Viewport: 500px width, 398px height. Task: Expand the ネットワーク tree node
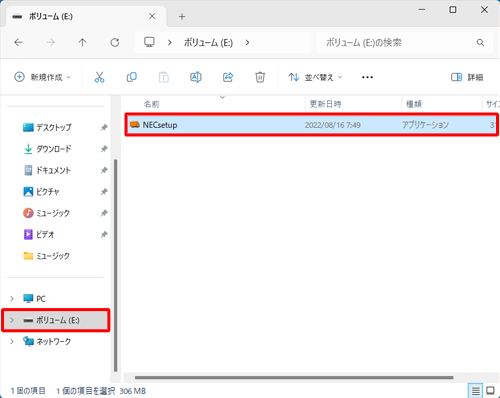12,341
